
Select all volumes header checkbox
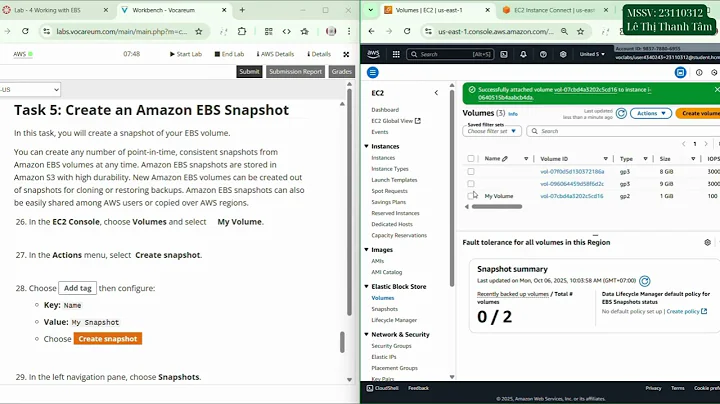(x=471, y=159)
